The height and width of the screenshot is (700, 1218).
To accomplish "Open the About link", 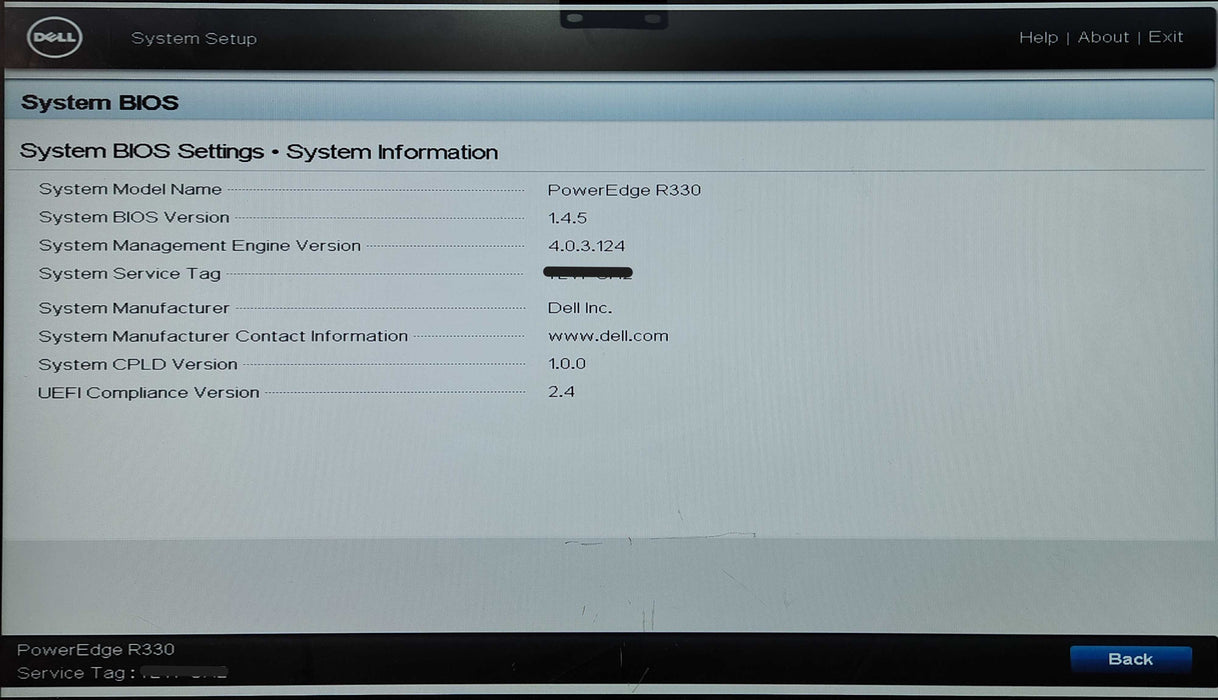I will tap(1103, 37).
